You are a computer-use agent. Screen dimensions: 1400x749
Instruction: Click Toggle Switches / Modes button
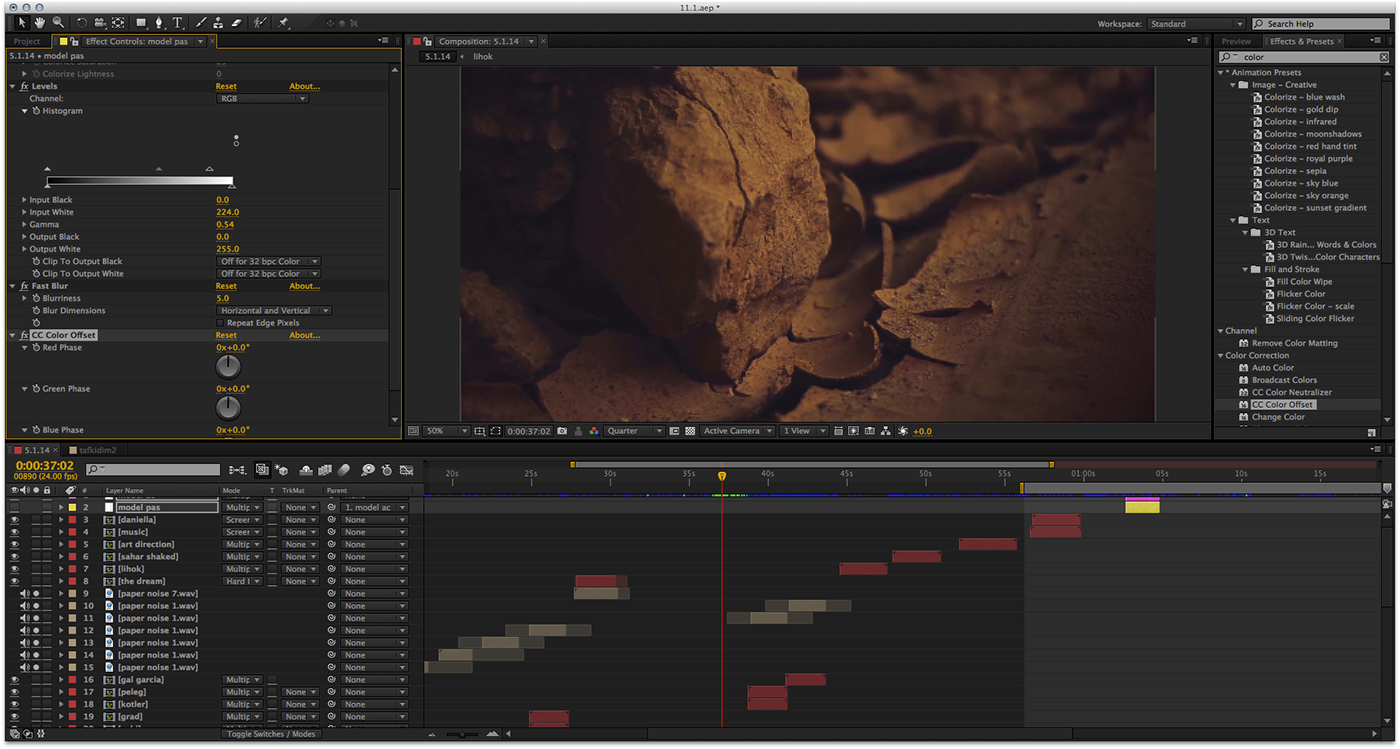tap(270, 734)
